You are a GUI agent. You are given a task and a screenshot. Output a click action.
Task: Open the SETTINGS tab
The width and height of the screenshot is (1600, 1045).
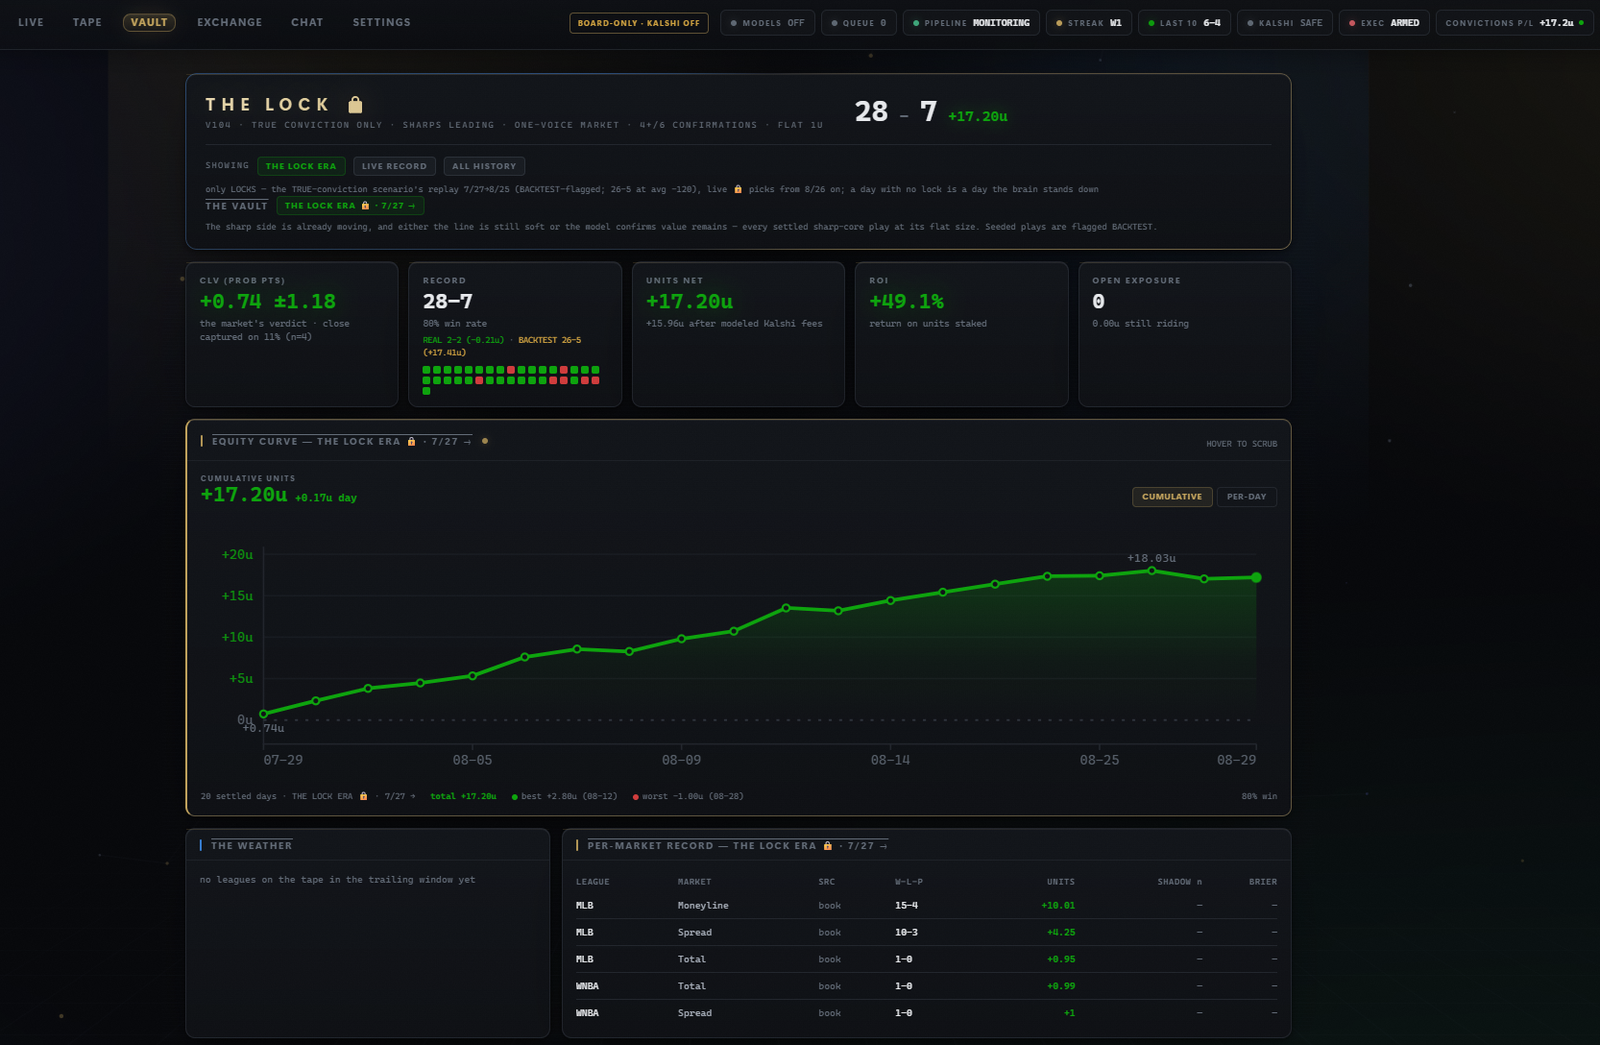[381, 22]
